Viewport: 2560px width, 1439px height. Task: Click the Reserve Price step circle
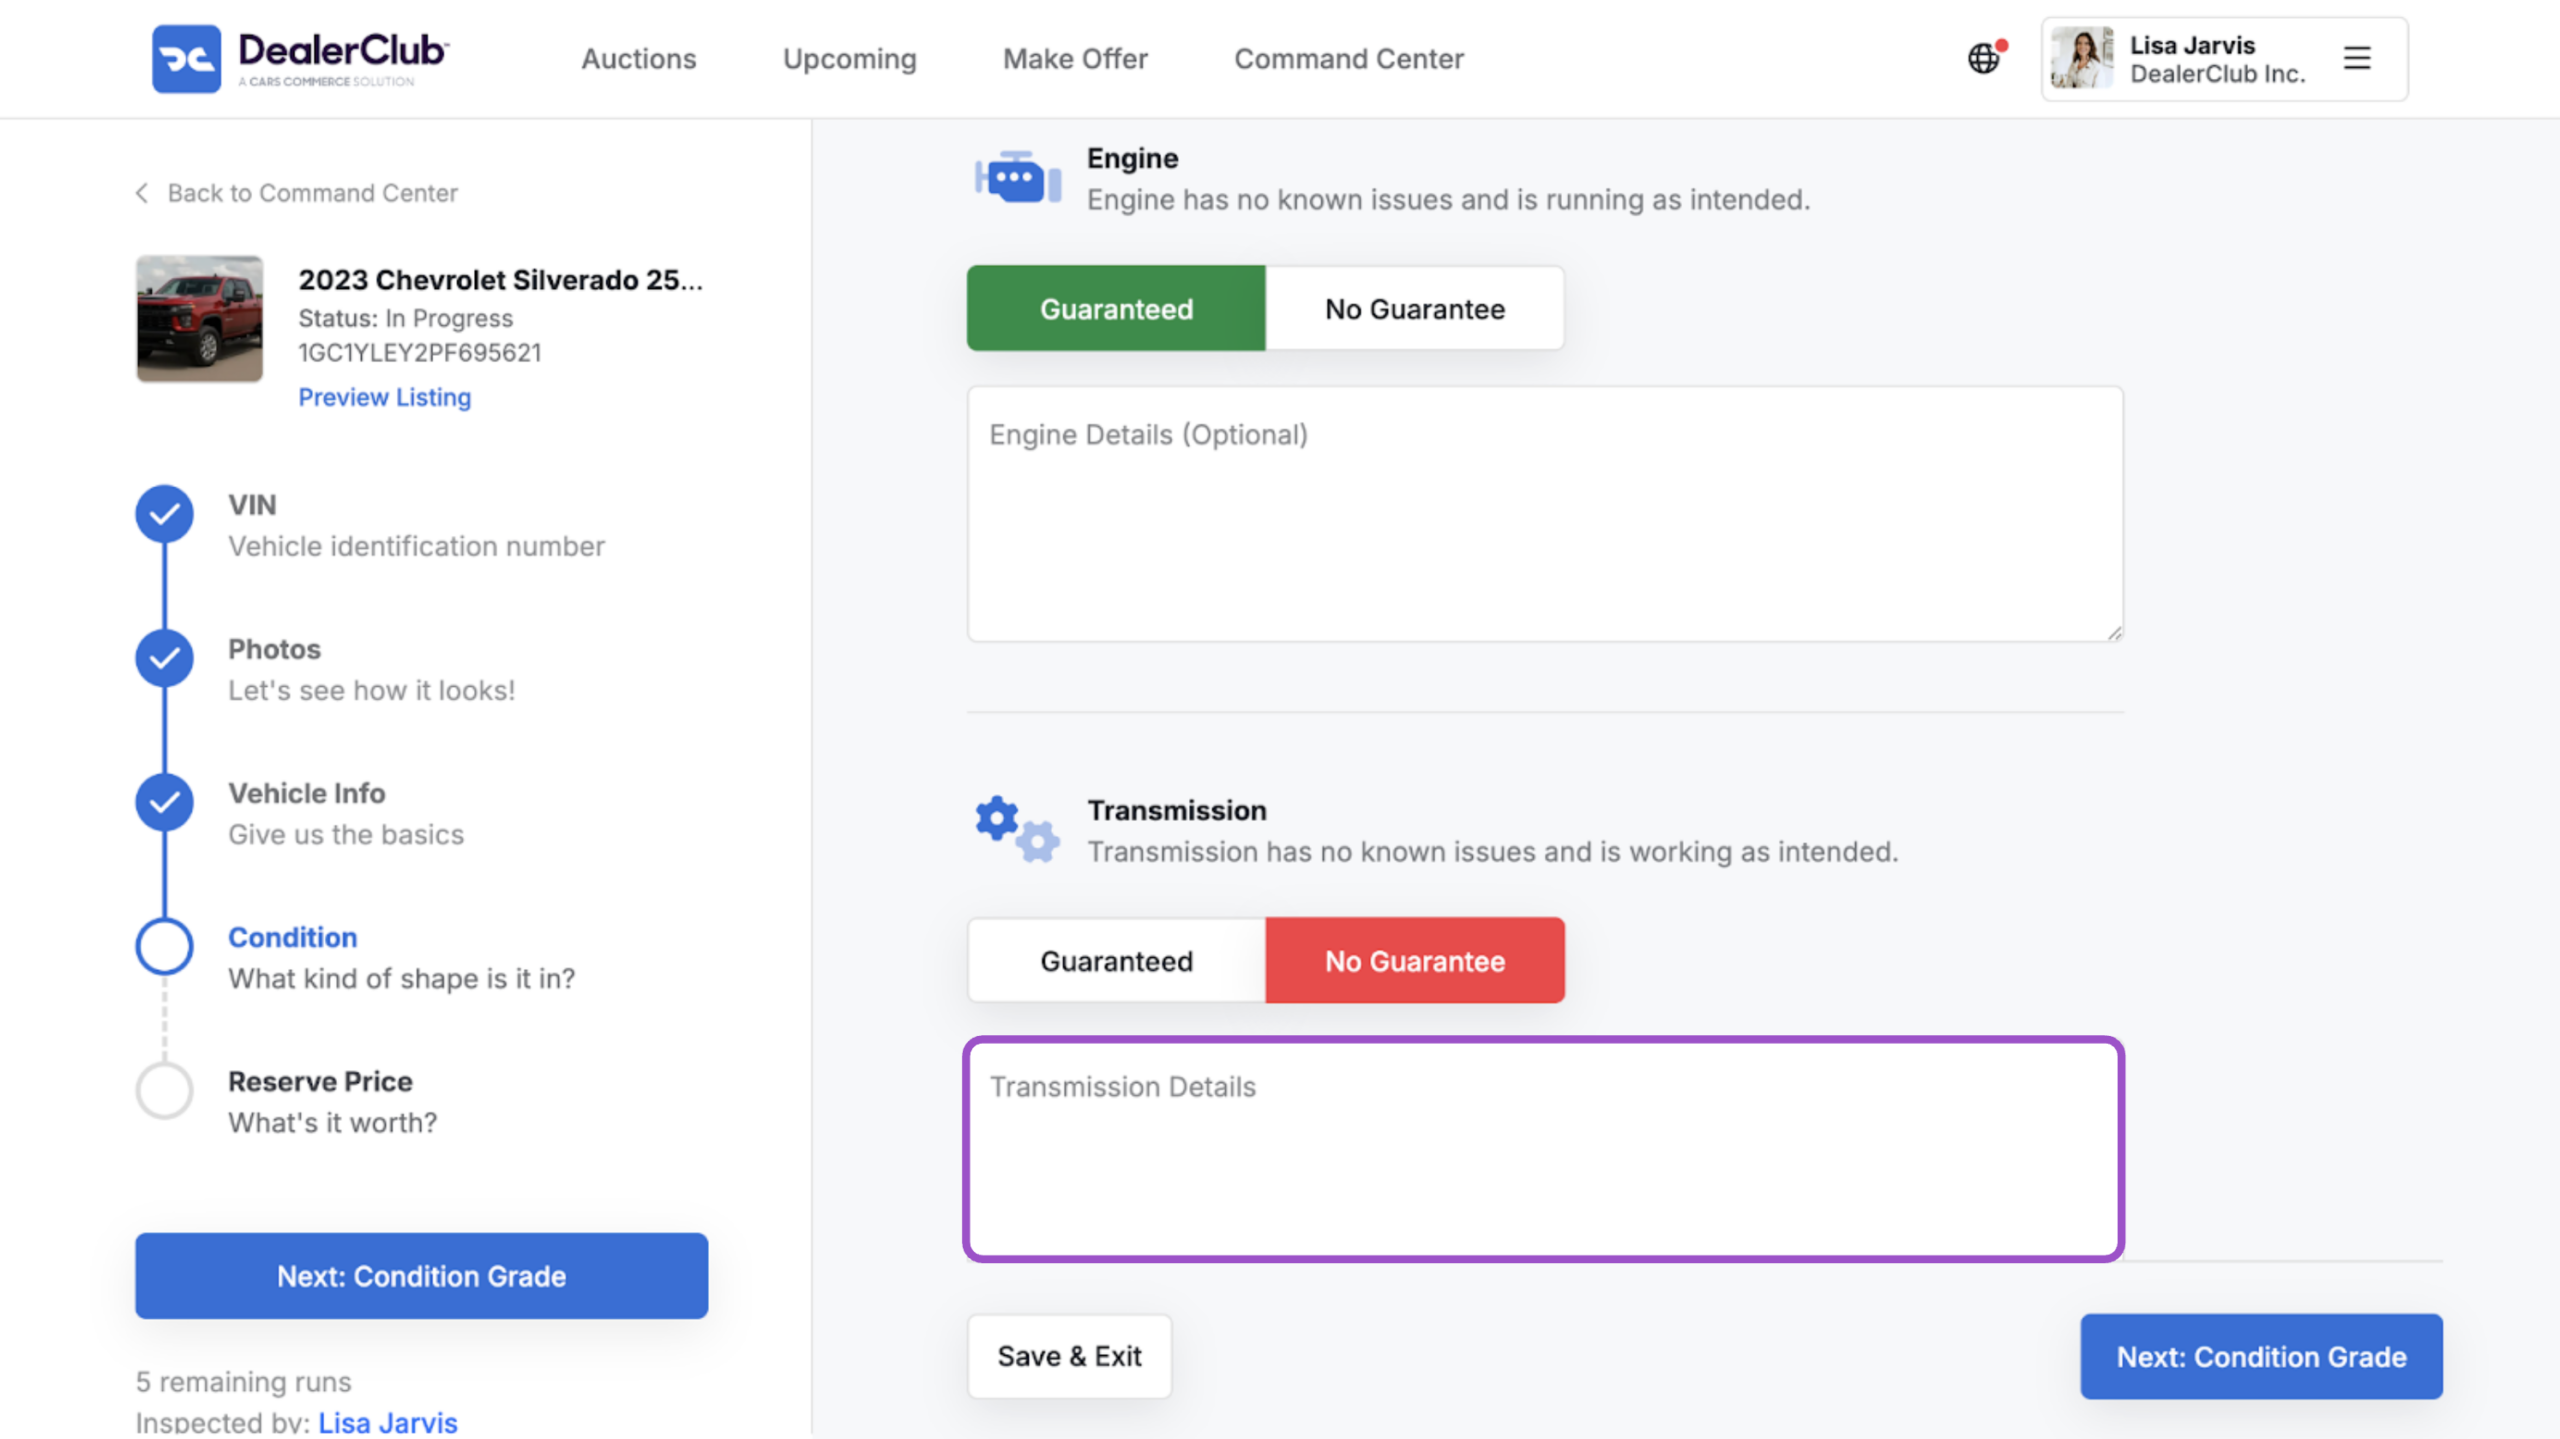coord(164,1090)
